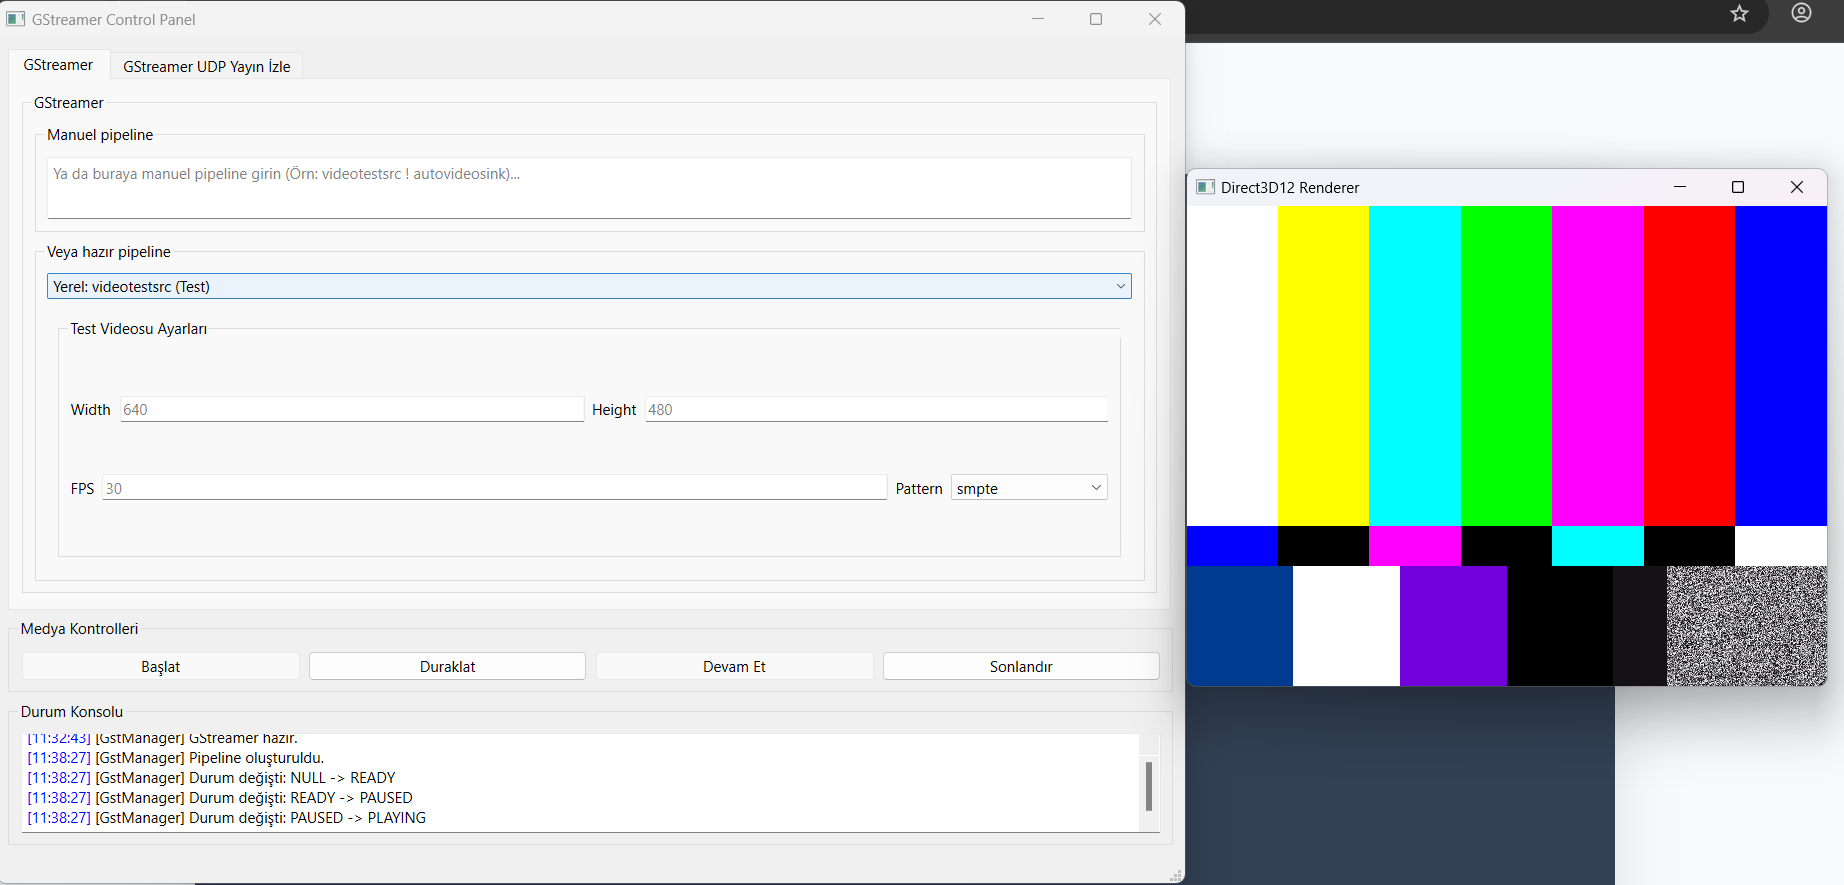Close the Direct3D12 Renderer window
Image resolution: width=1844 pixels, height=885 pixels.
[x=1796, y=187]
